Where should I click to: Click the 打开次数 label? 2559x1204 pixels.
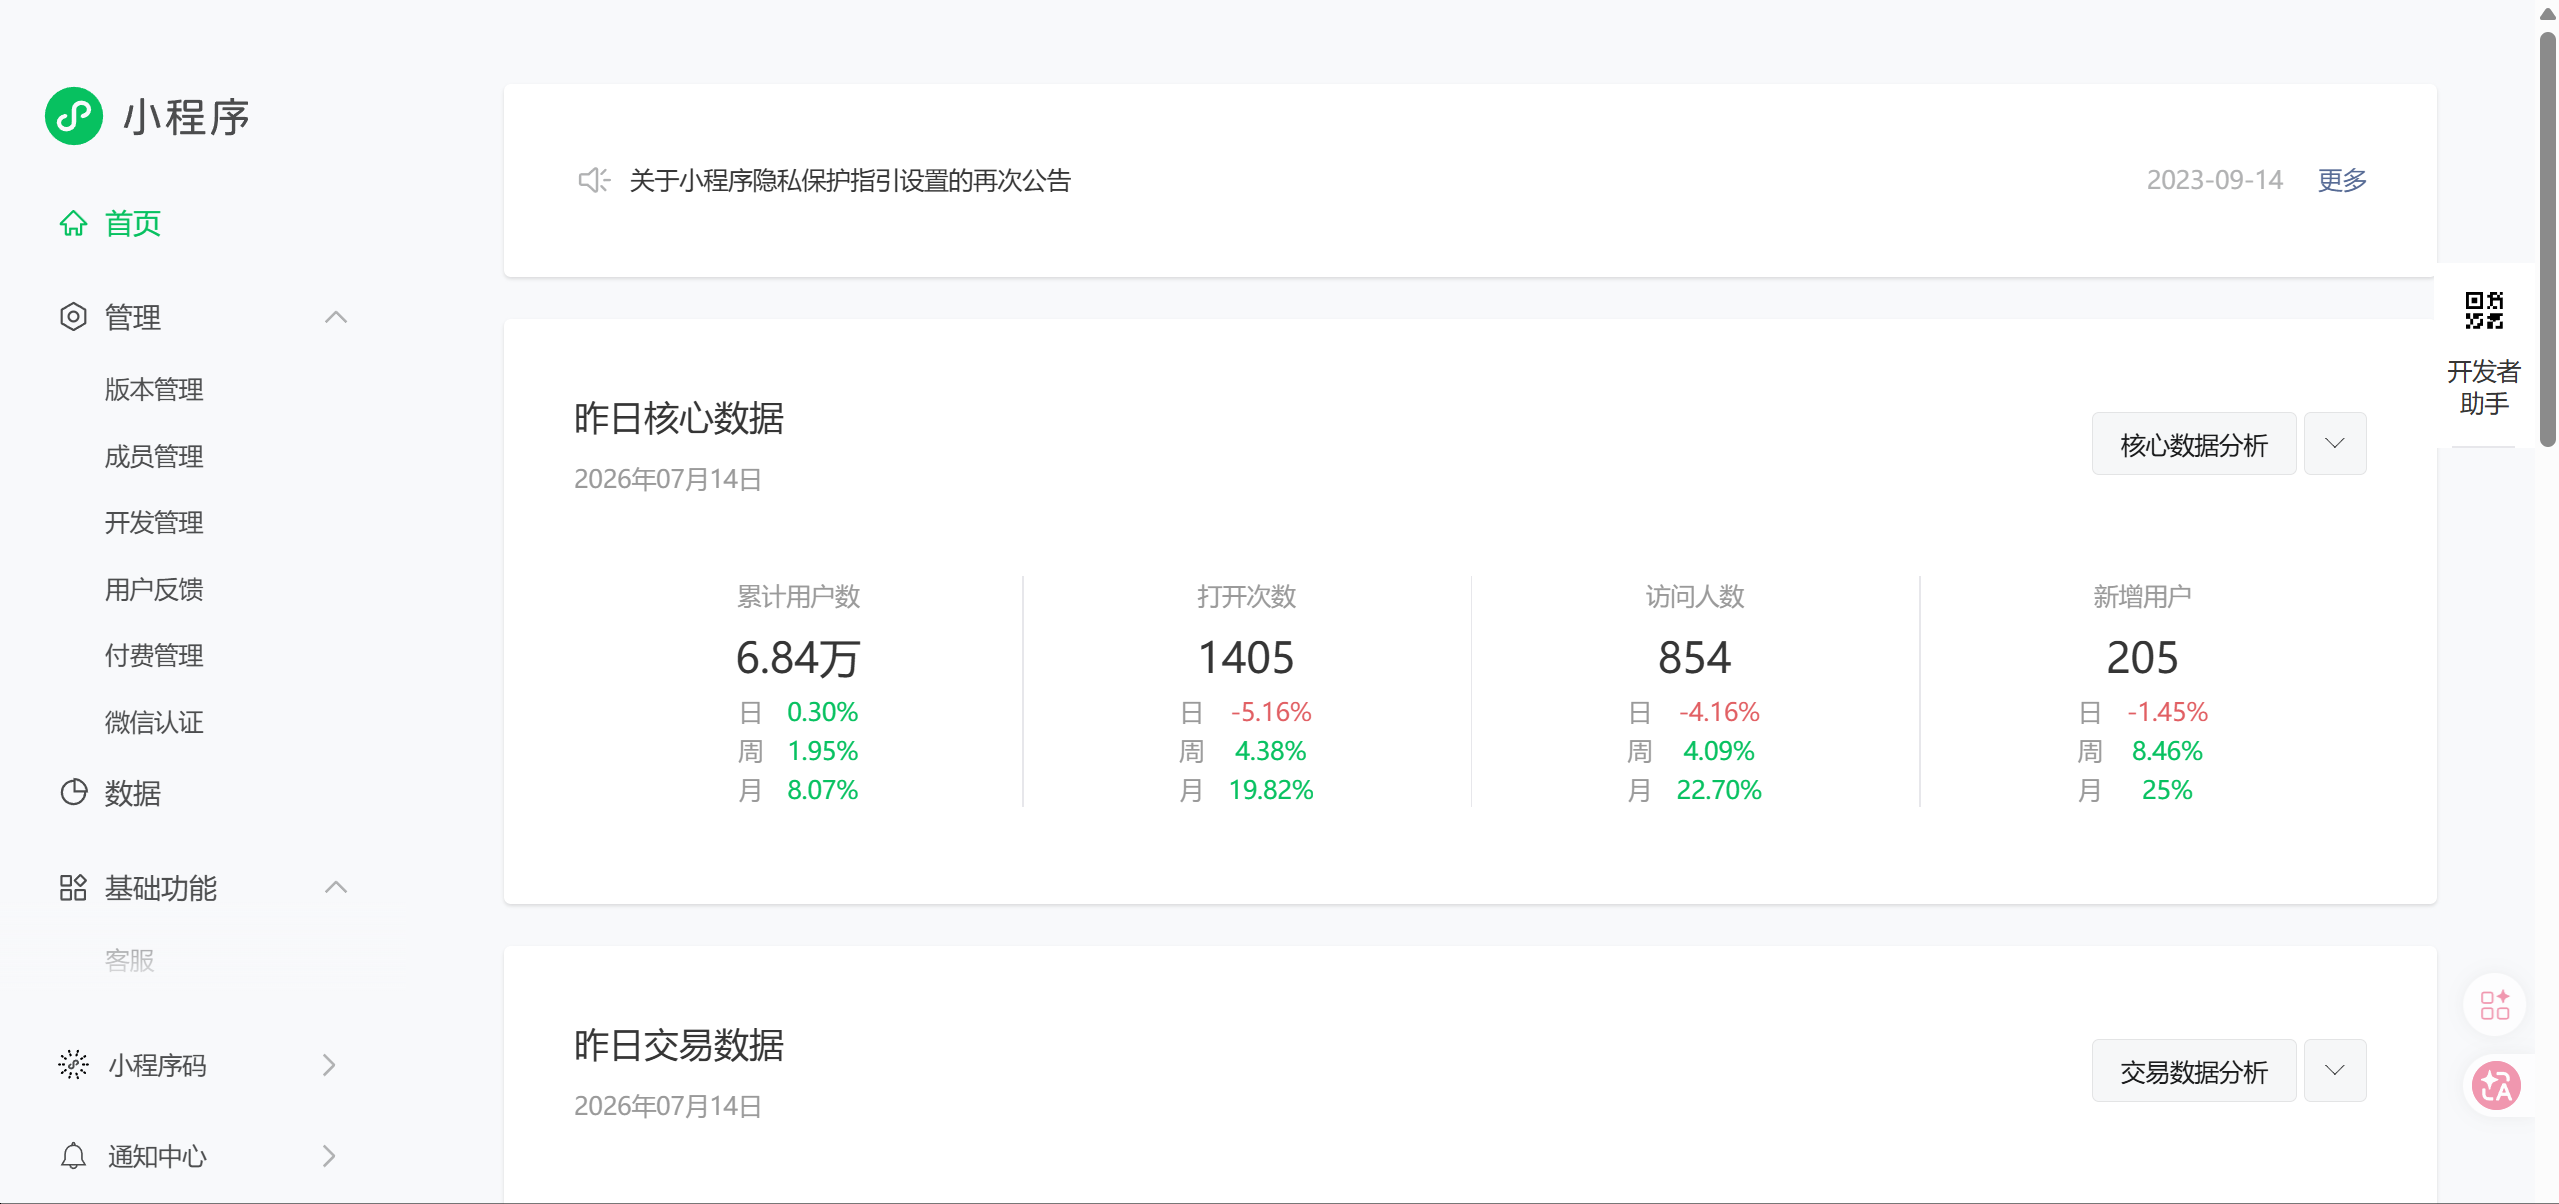[x=1246, y=596]
